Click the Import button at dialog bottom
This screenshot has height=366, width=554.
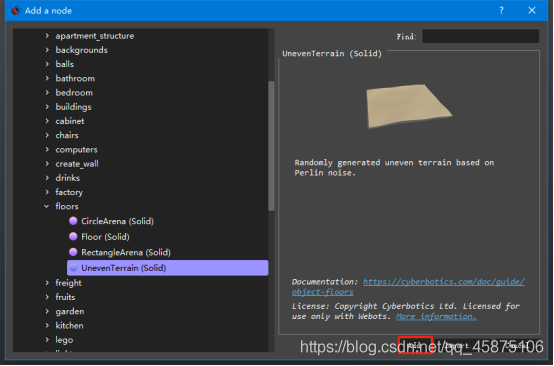pyautogui.click(x=456, y=345)
